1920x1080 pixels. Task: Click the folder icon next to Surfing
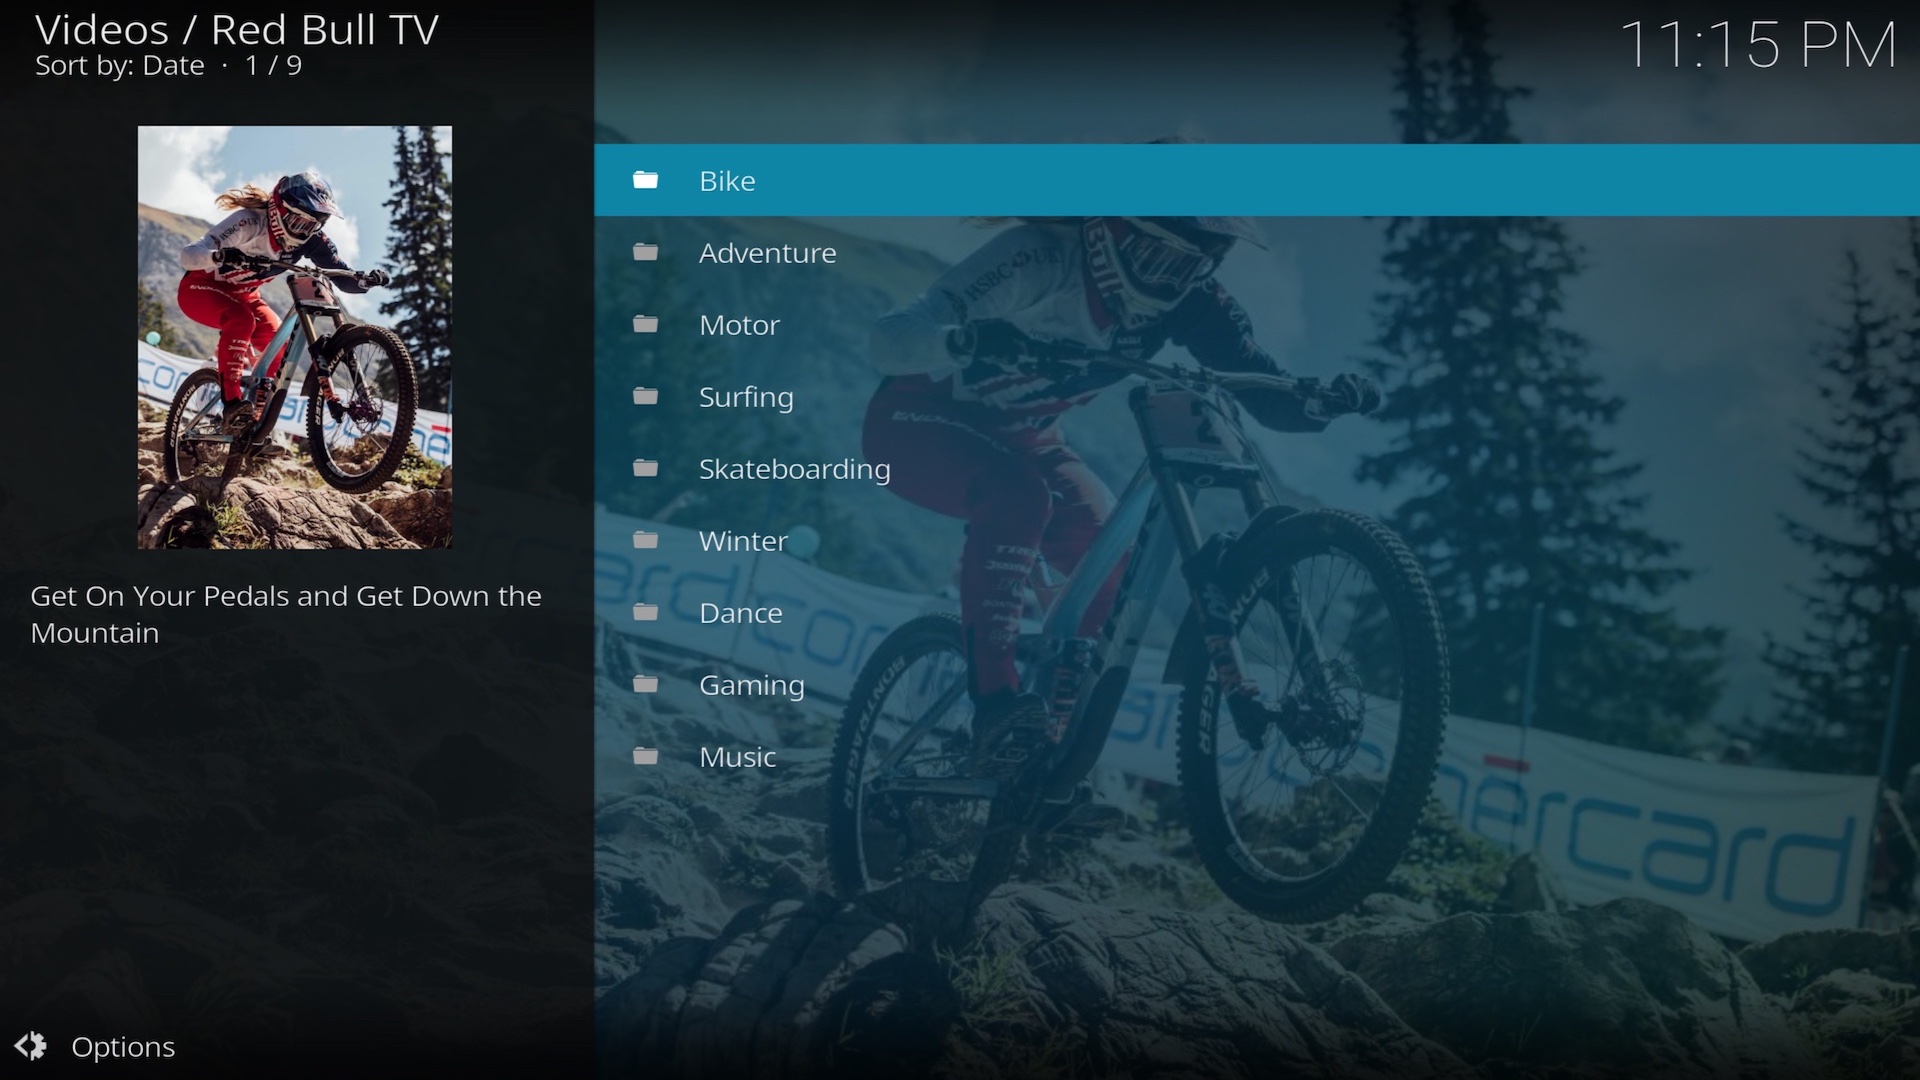tap(646, 397)
